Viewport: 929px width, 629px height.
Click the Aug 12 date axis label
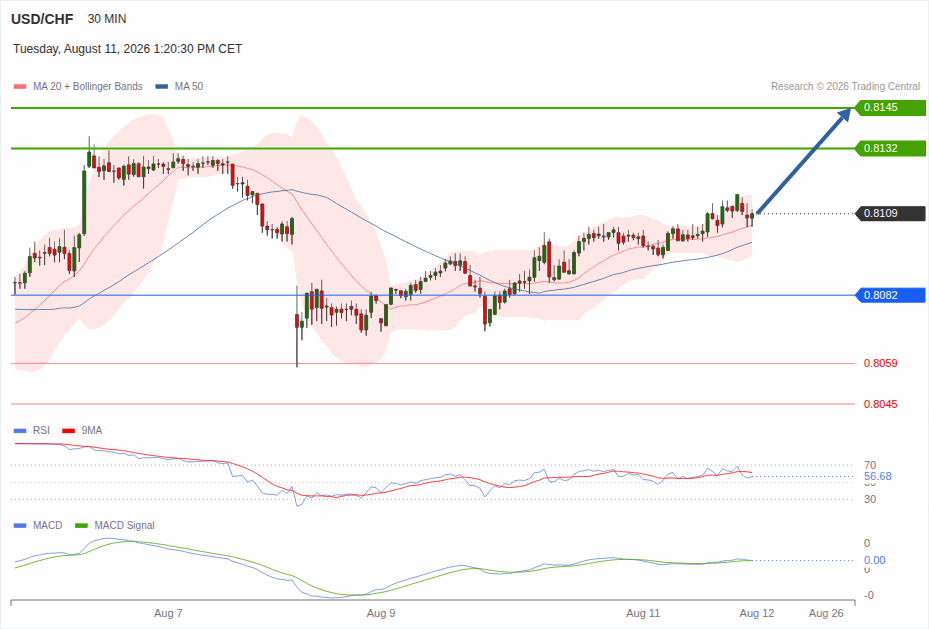tap(757, 613)
